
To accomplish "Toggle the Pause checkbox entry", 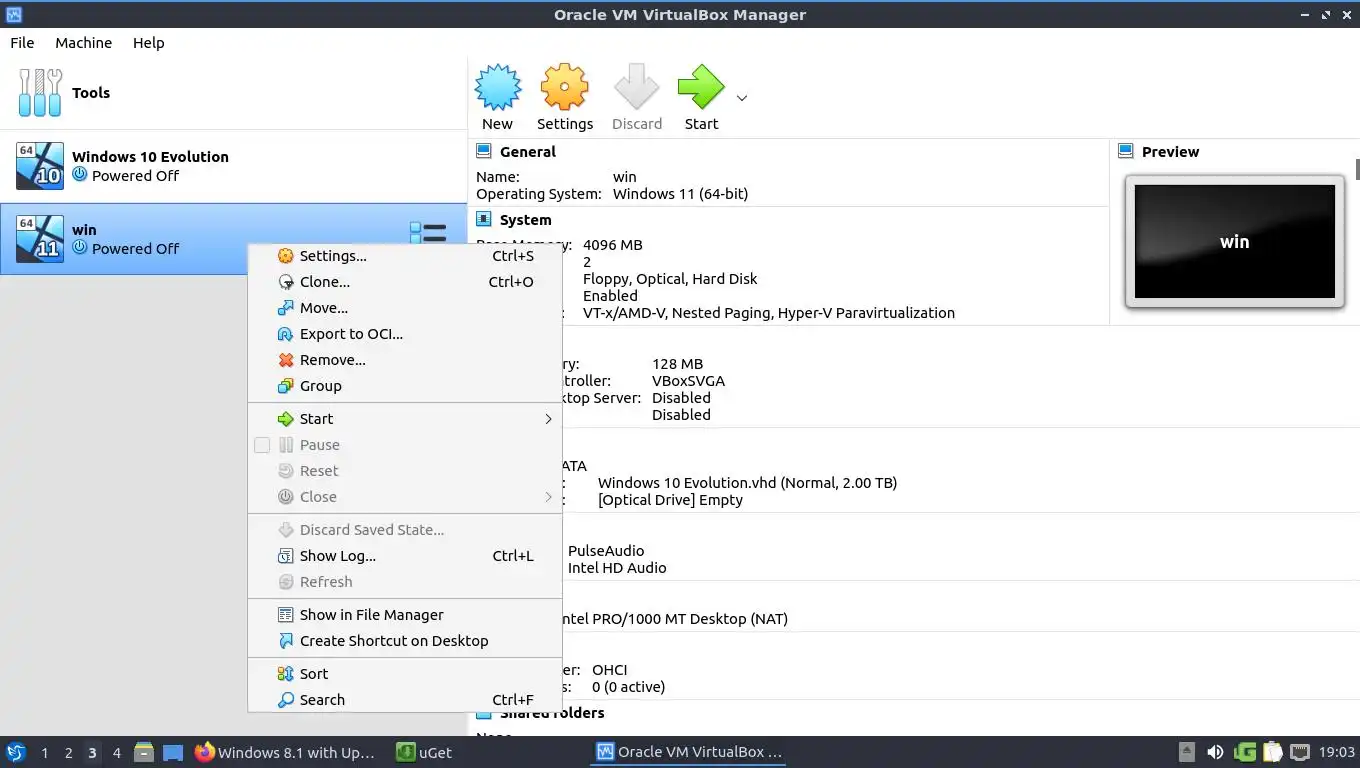I will [x=262, y=445].
